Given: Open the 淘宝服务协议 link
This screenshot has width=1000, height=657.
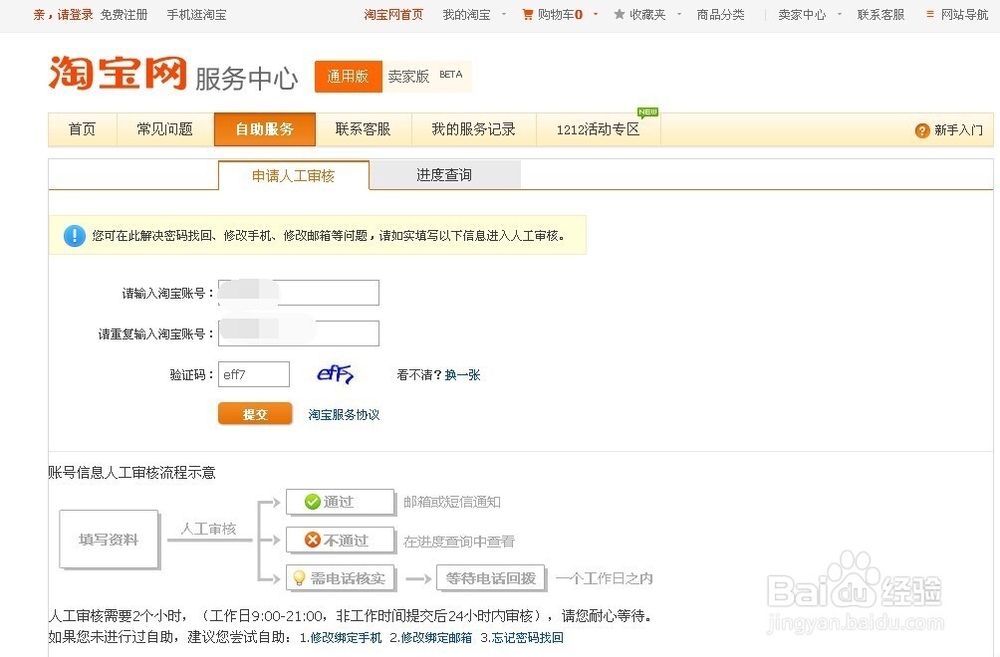Looking at the screenshot, I should point(344,415).
